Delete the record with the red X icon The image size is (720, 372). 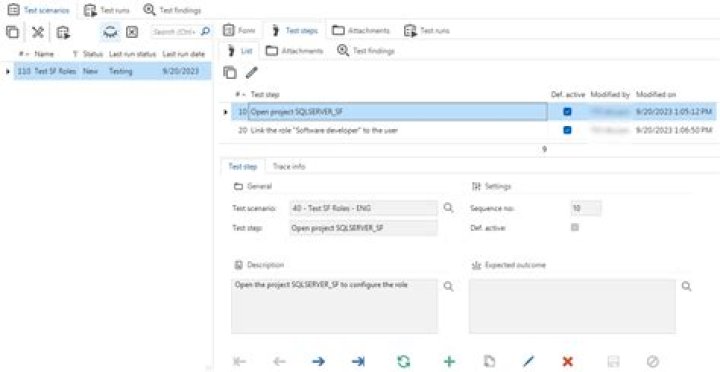point(568,362)
